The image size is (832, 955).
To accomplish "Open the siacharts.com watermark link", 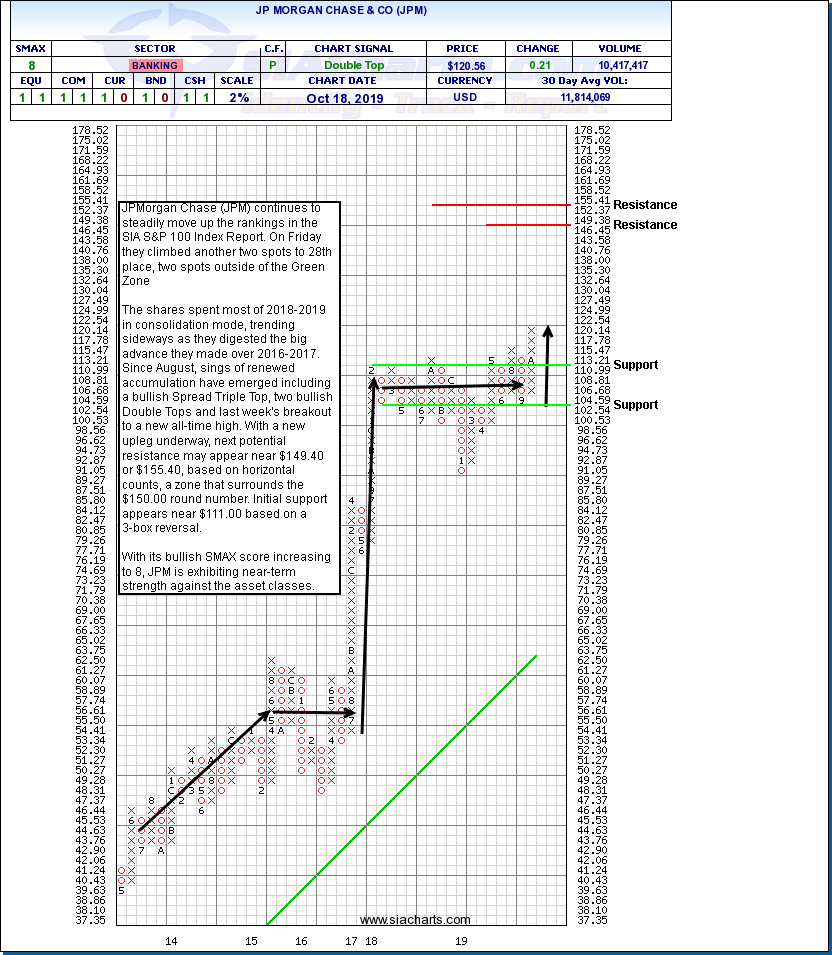I will tap(415, 920).
